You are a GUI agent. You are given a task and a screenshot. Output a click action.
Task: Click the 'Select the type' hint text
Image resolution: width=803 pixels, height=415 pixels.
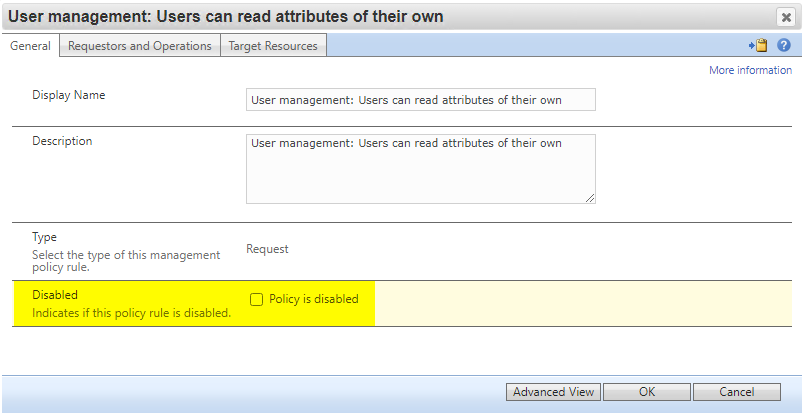tap(125, 261)
